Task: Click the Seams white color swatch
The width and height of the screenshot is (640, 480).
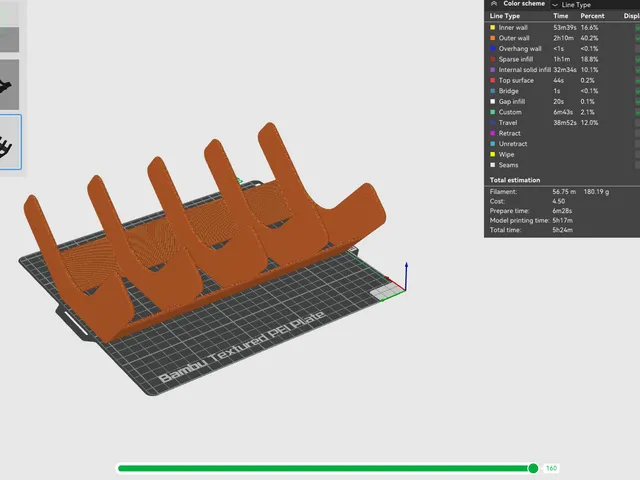Action: coord(493,165)
